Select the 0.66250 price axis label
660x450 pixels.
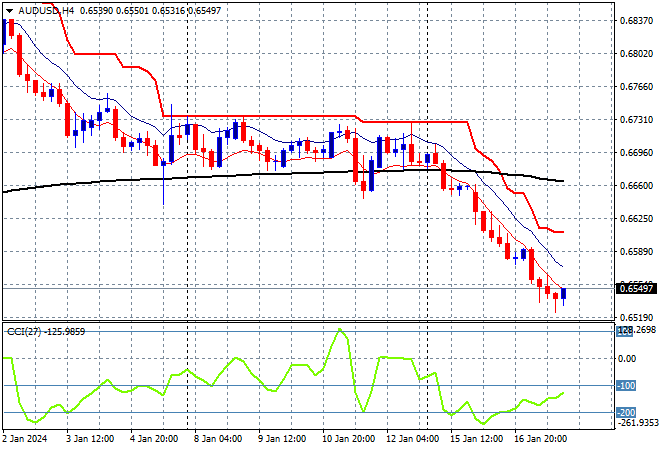pos(636,219)
